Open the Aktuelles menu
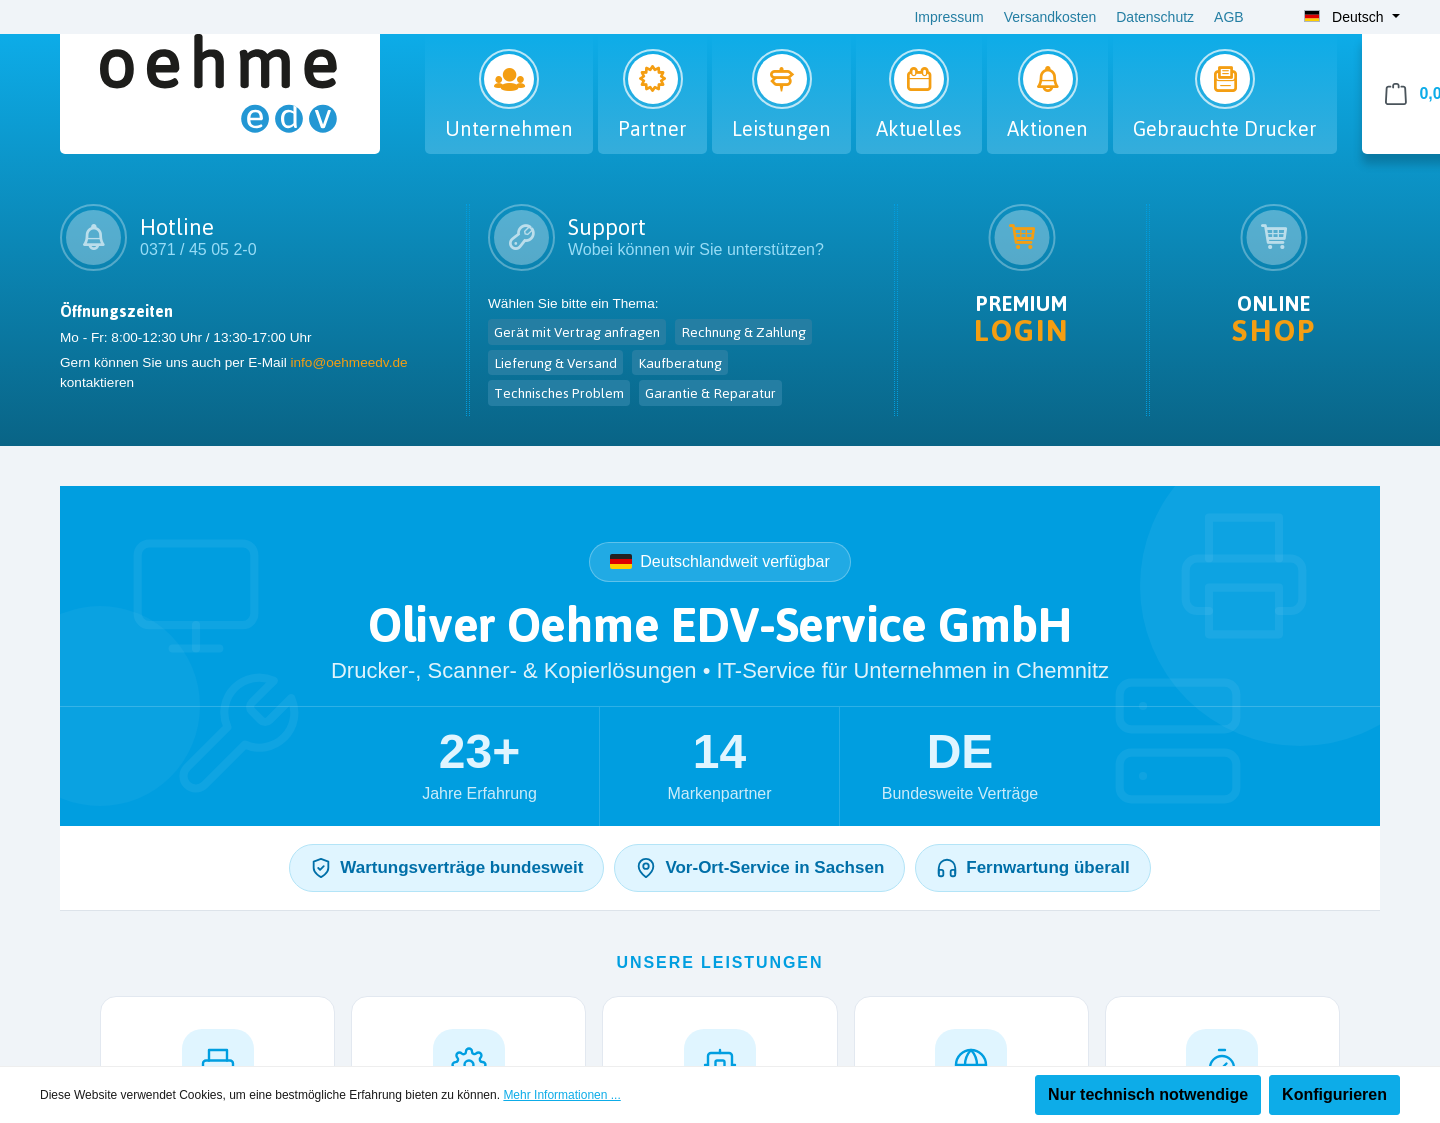The width and height of the screenshot is (1440, 1123). tap(919, 96)
